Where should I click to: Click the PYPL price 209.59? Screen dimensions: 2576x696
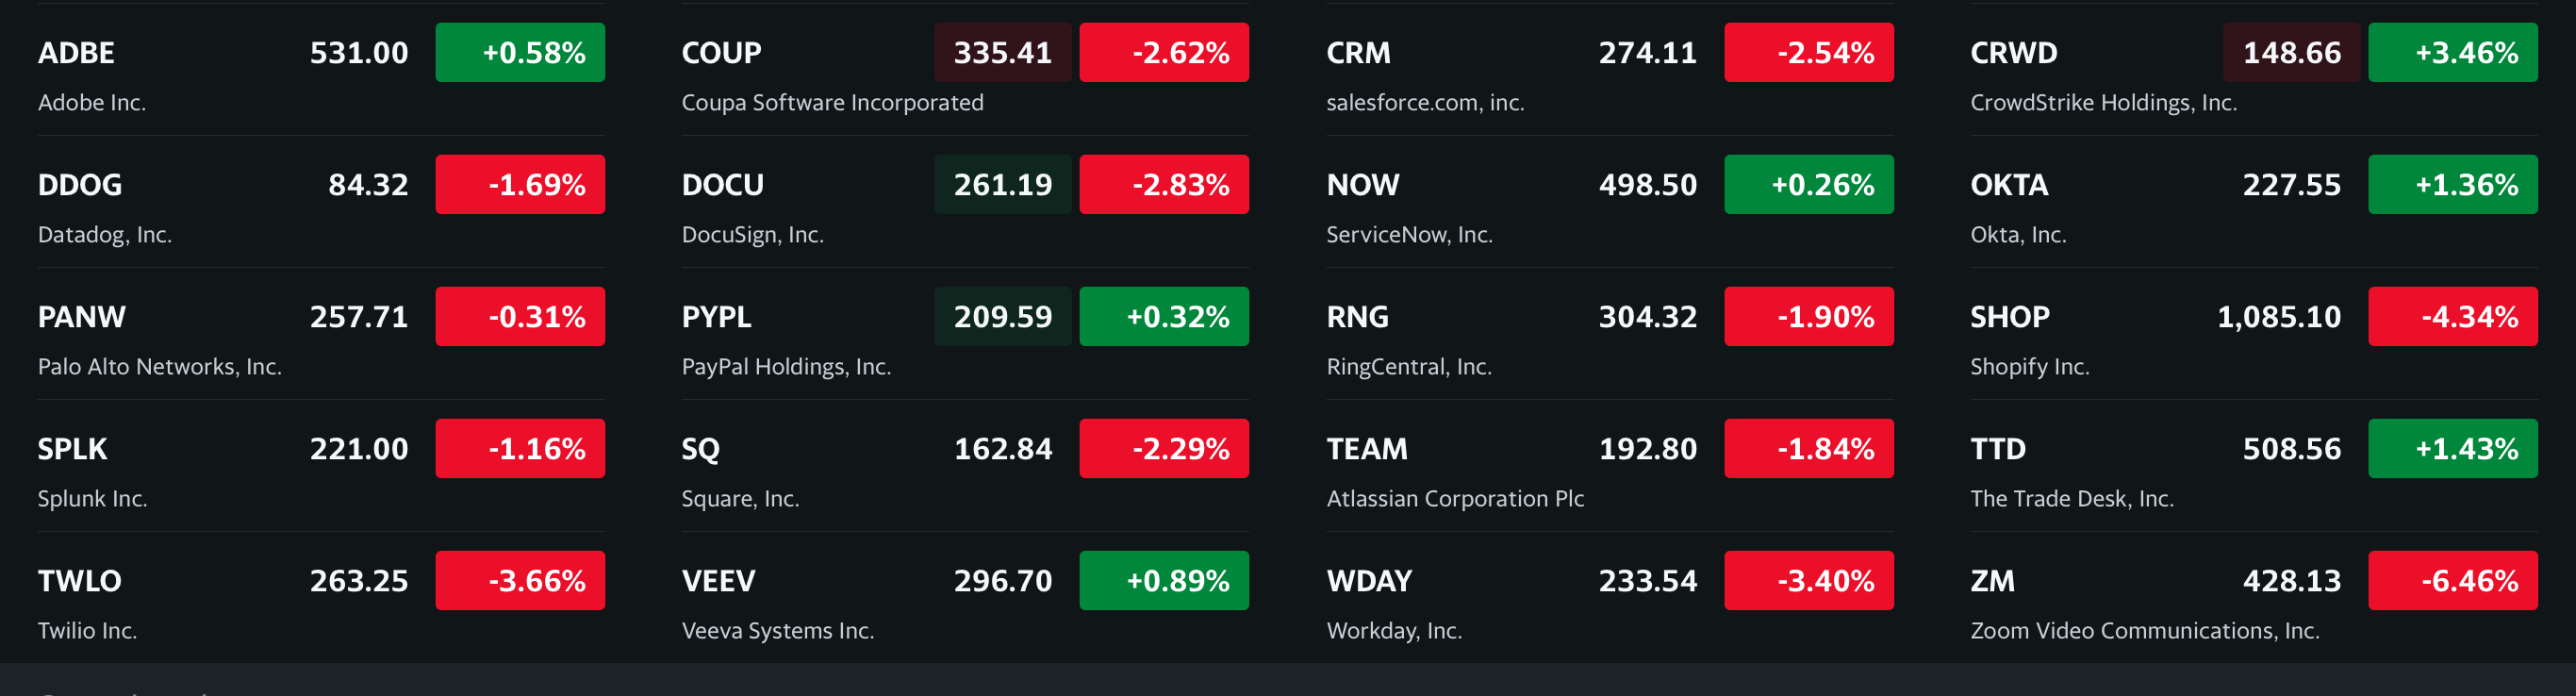click(x=1002, y=317)
